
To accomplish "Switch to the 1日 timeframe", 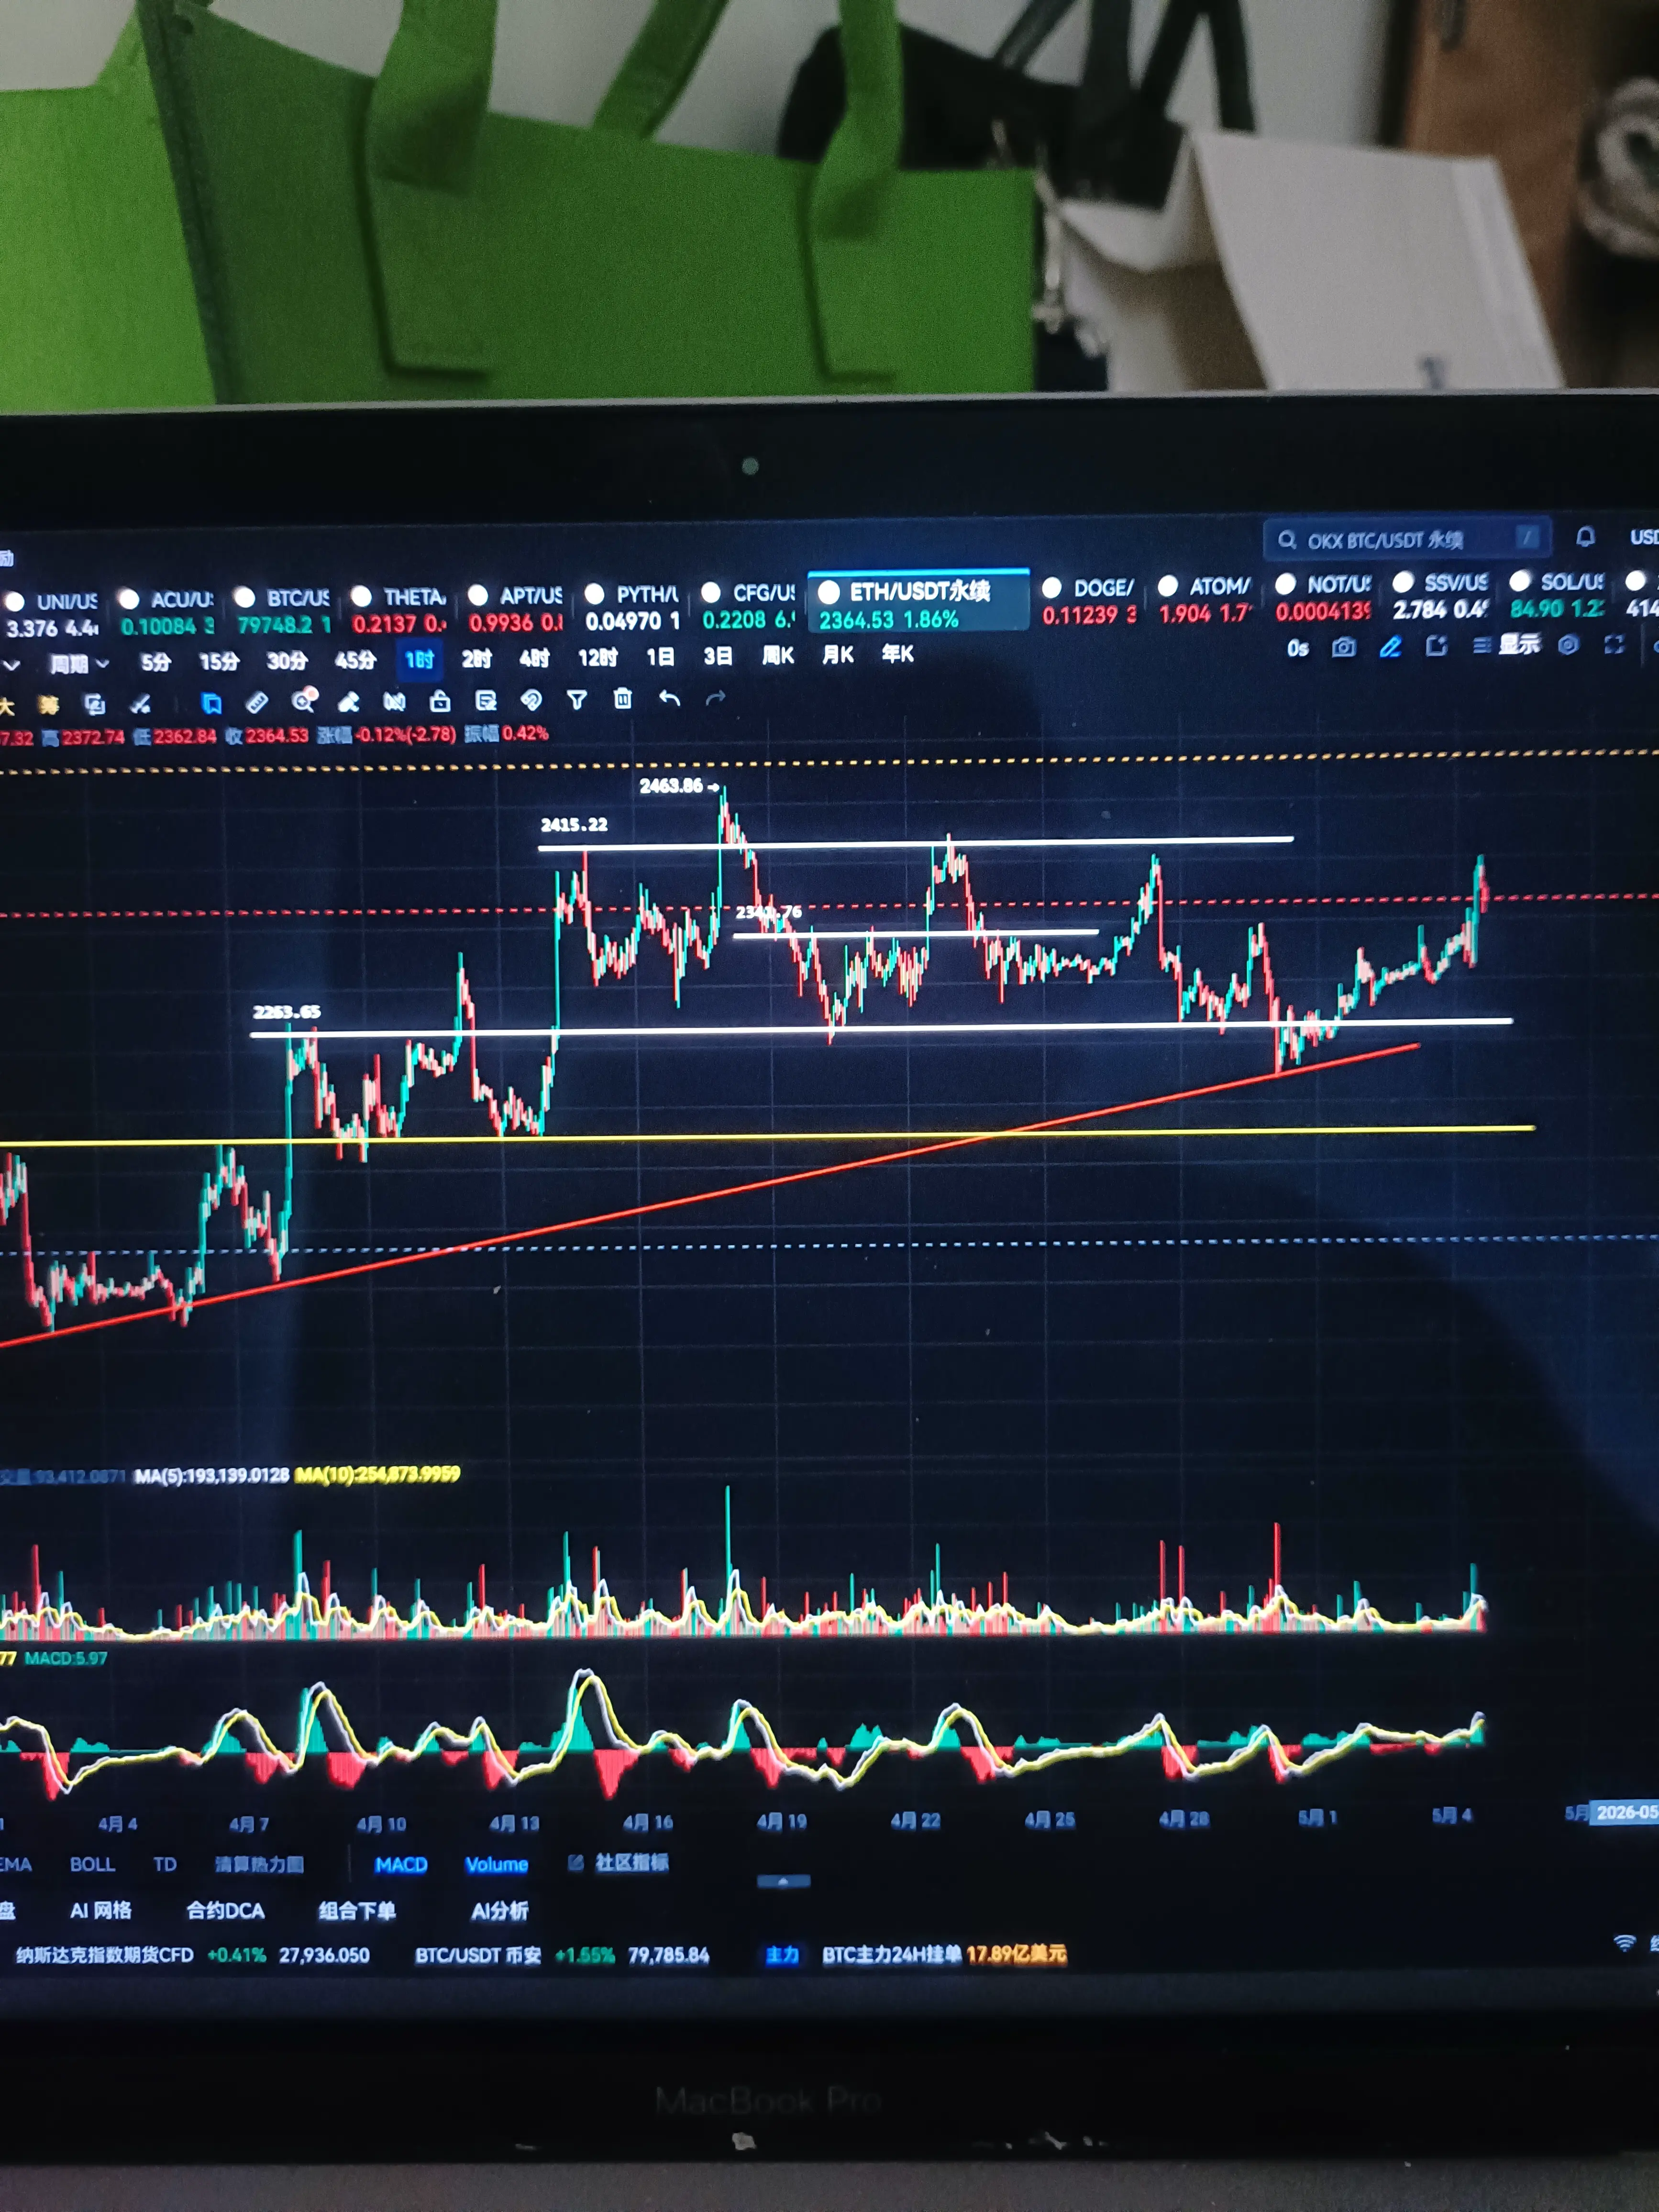I will [660, 656].
